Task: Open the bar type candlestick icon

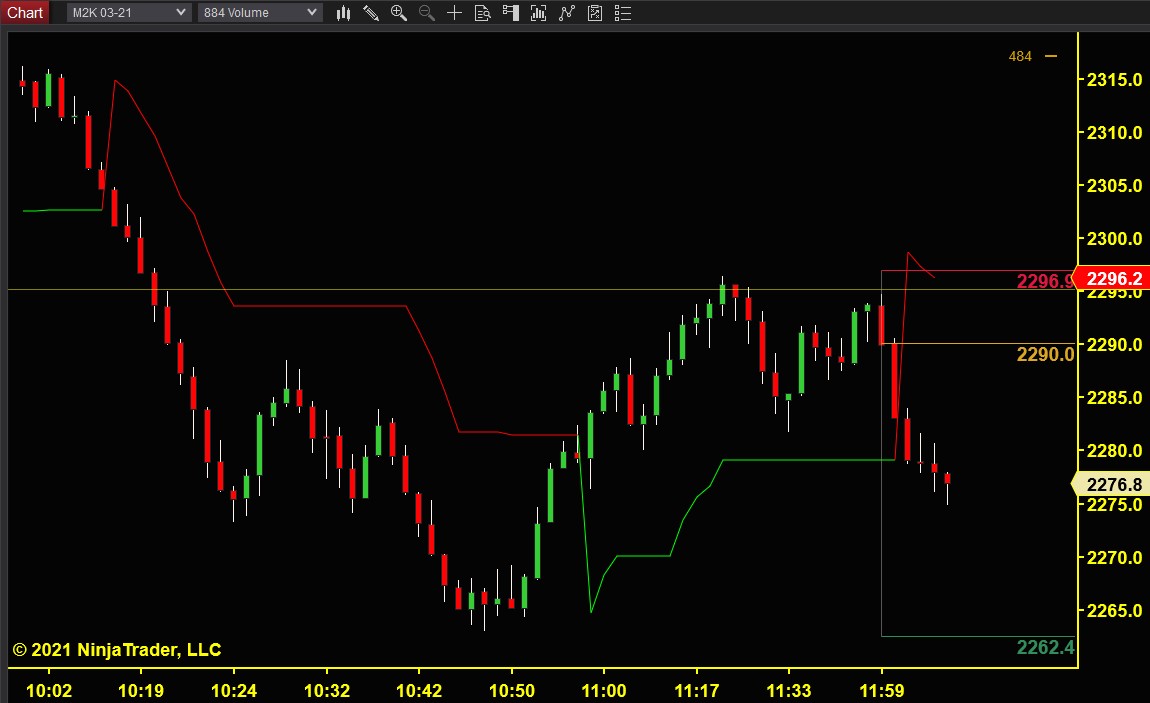Action: pyautogui.click(x=343, y=12)
